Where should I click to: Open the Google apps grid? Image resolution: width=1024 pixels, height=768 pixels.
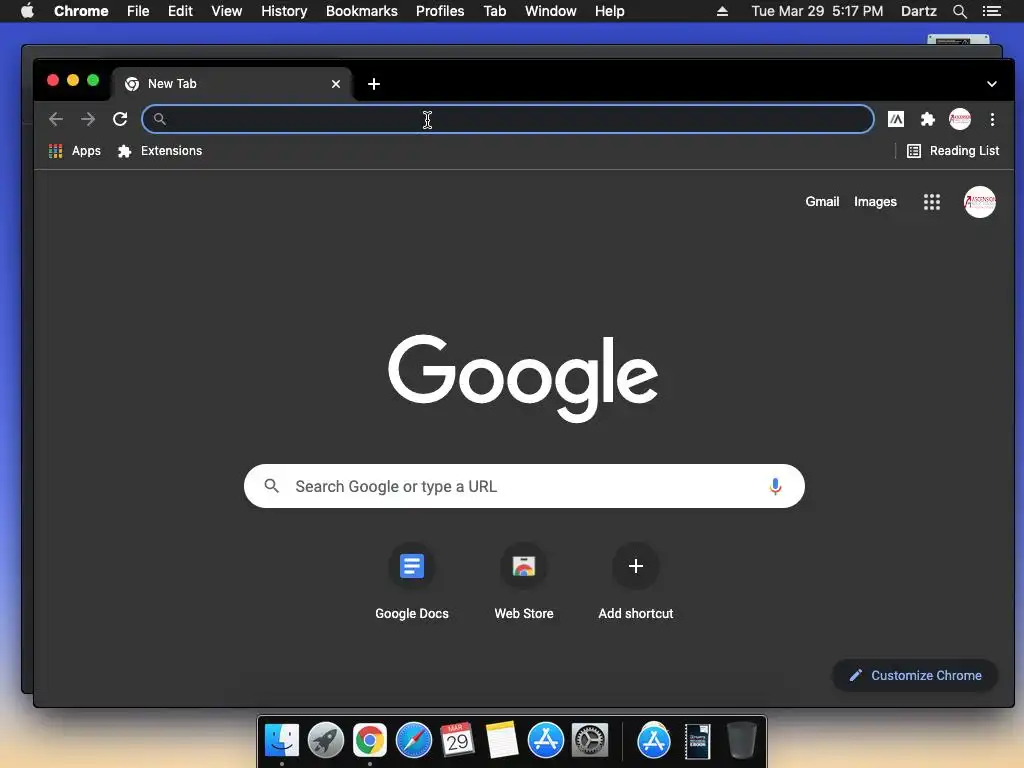931,202
